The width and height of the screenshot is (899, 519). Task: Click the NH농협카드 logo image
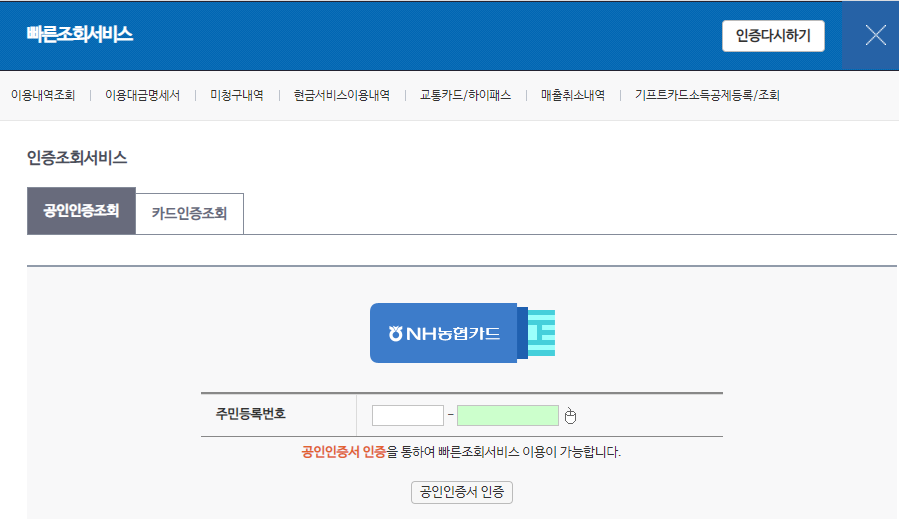coord(462,333)
